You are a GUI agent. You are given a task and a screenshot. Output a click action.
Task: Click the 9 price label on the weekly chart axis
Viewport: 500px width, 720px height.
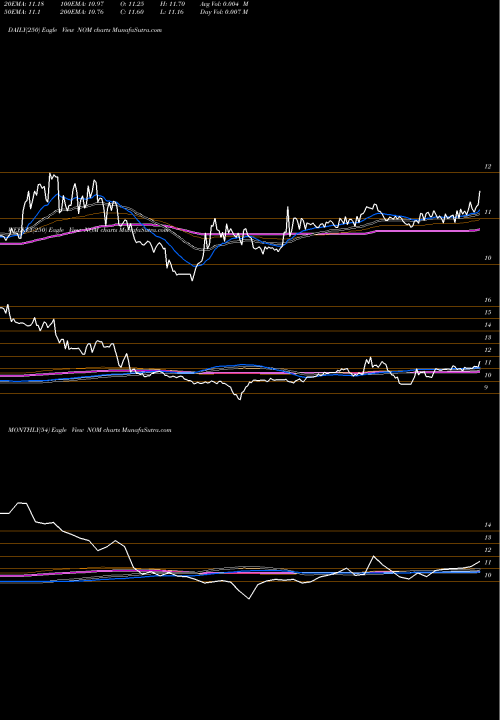pos(487,388)
